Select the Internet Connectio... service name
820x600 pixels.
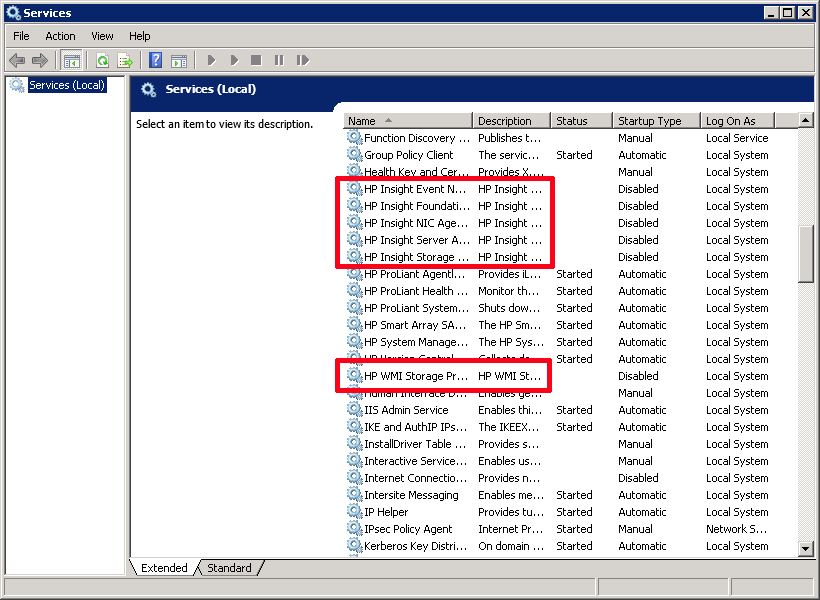point(415,478)
